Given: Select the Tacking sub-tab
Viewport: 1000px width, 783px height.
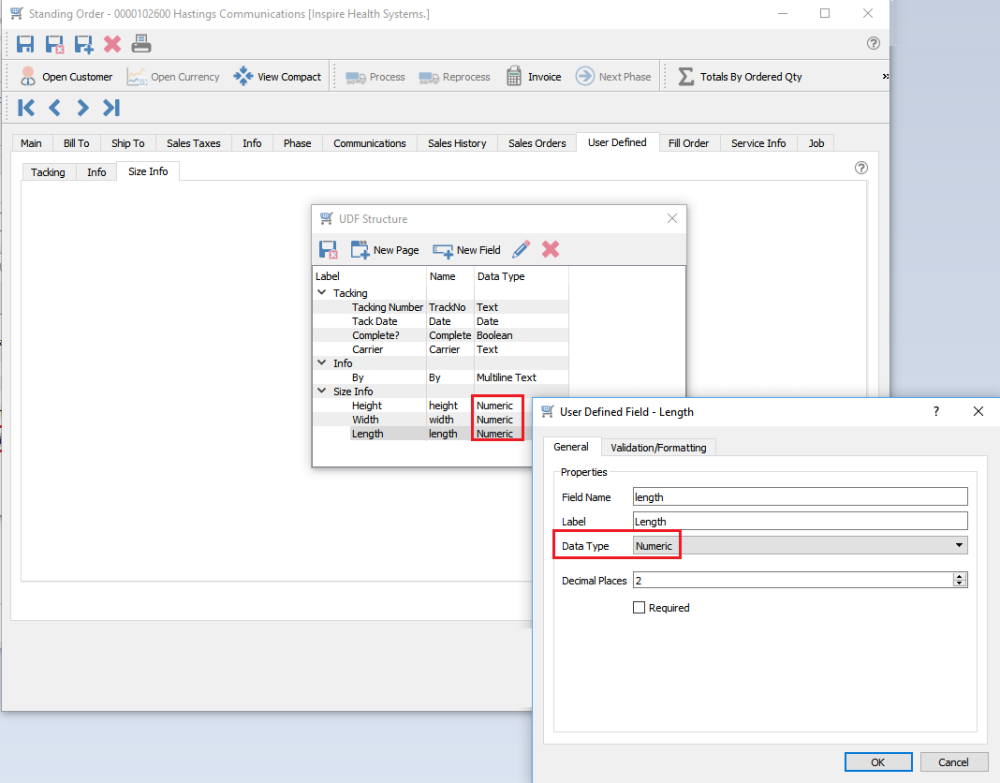Looking at the screenshot, I should [48, 172].
